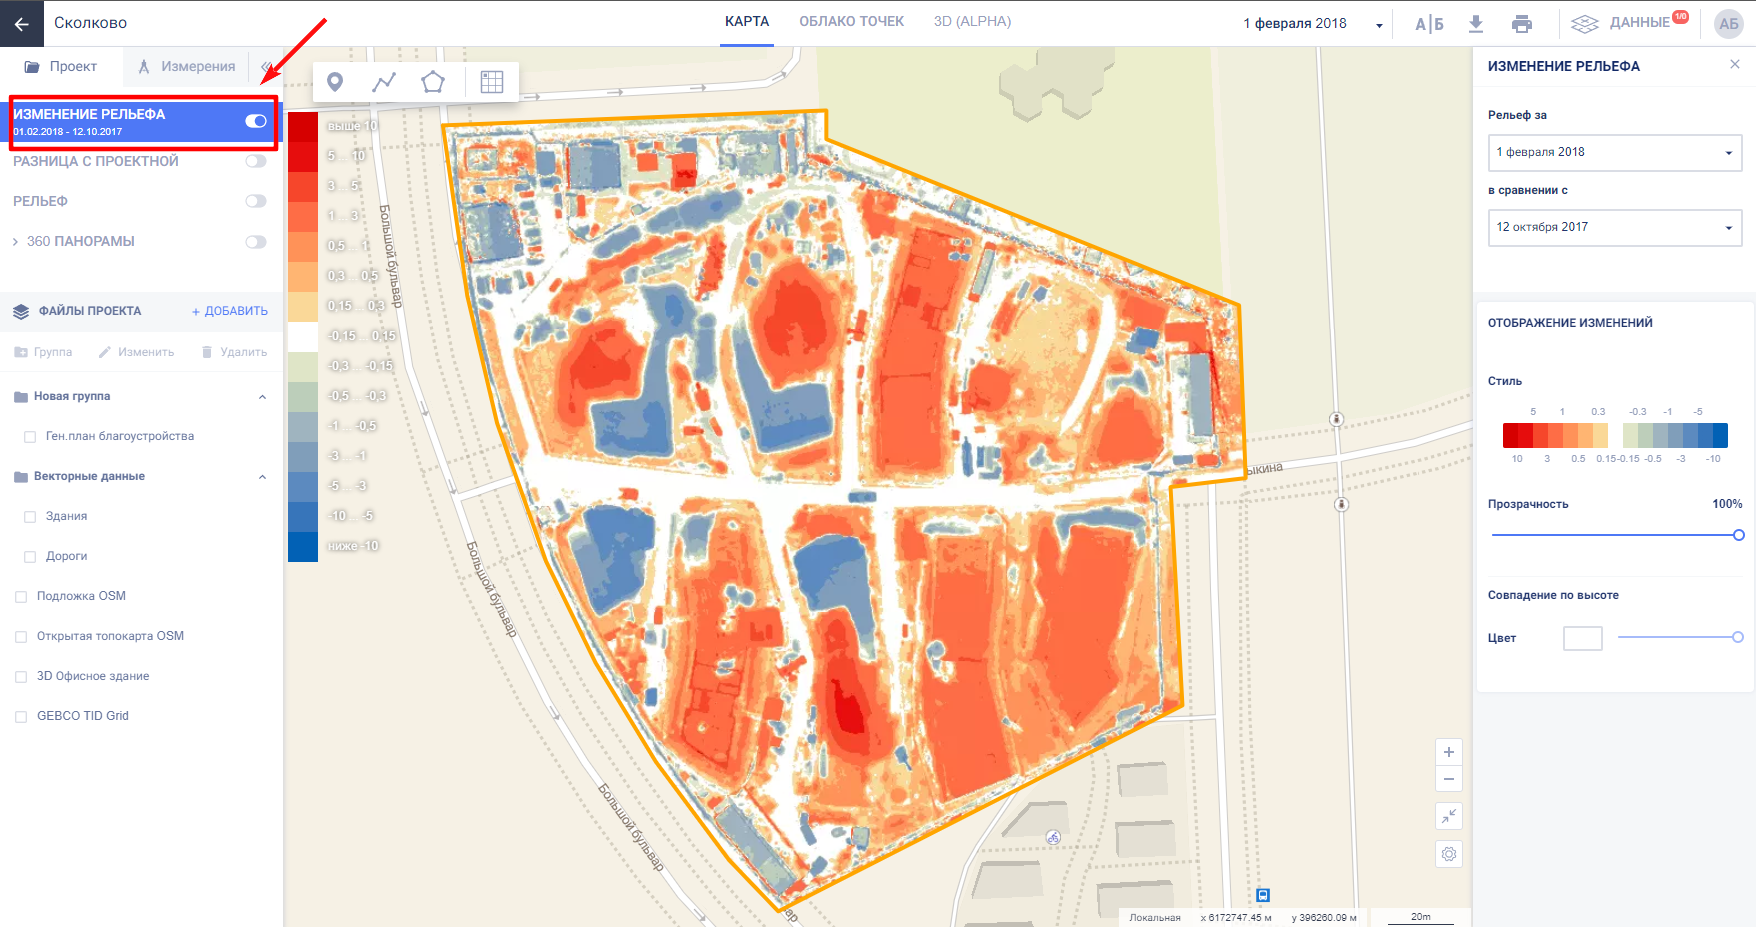The image size is (1756, 927).
Task: Click the print icon
Action: 1522,24
